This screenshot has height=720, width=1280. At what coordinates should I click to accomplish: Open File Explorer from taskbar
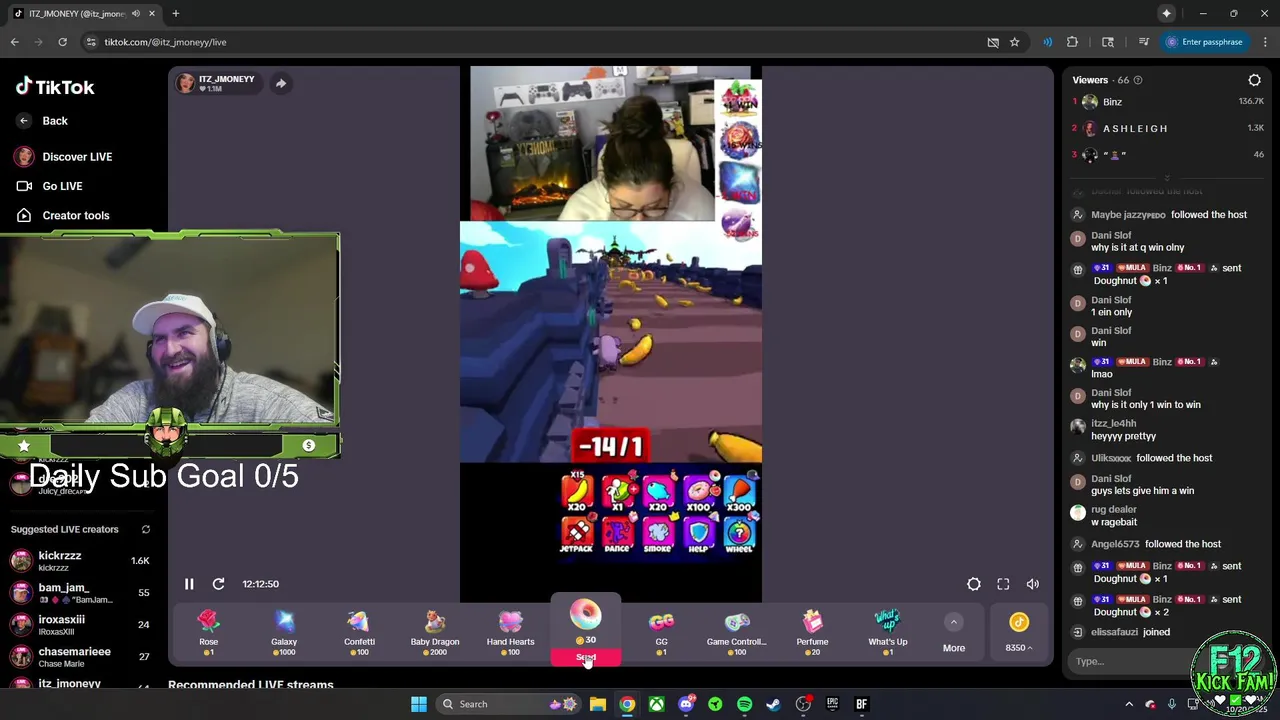point(597,704)
